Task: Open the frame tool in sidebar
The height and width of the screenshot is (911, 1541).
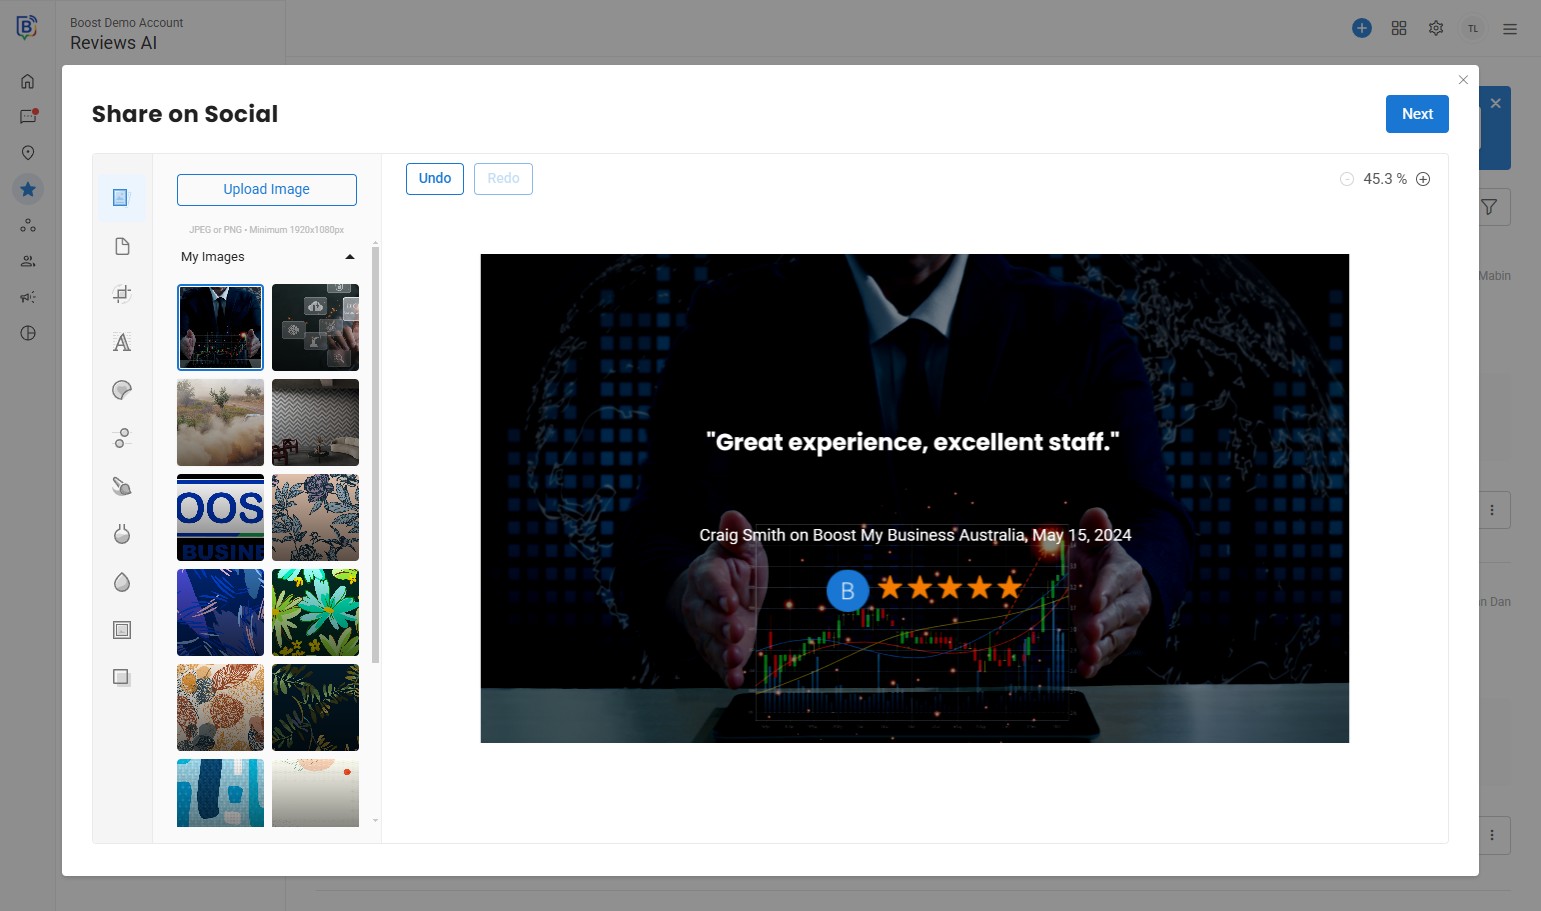Action: 122,630
